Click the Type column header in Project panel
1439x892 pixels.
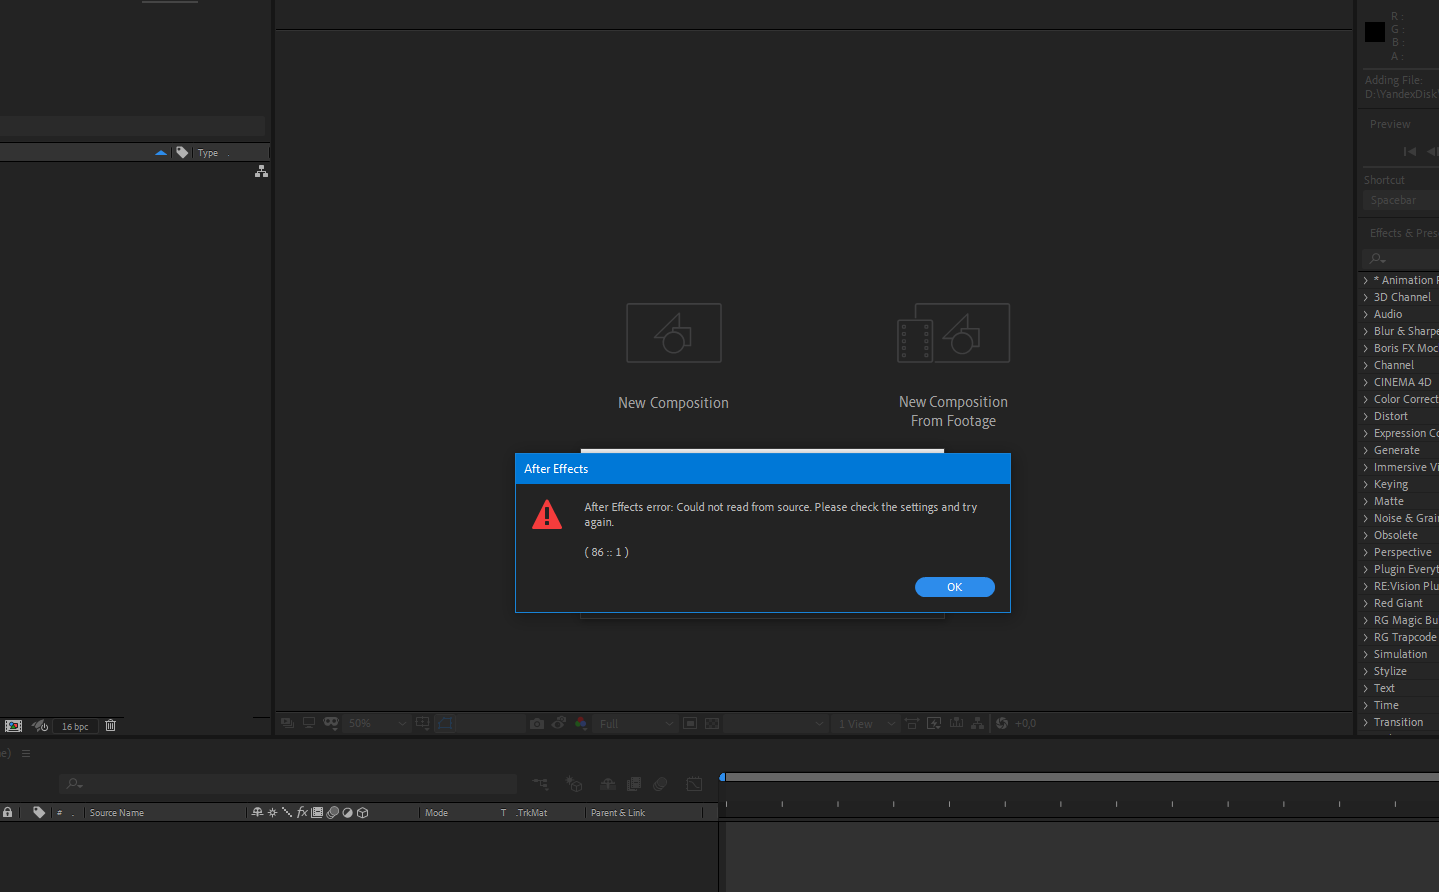click(208, 153)
